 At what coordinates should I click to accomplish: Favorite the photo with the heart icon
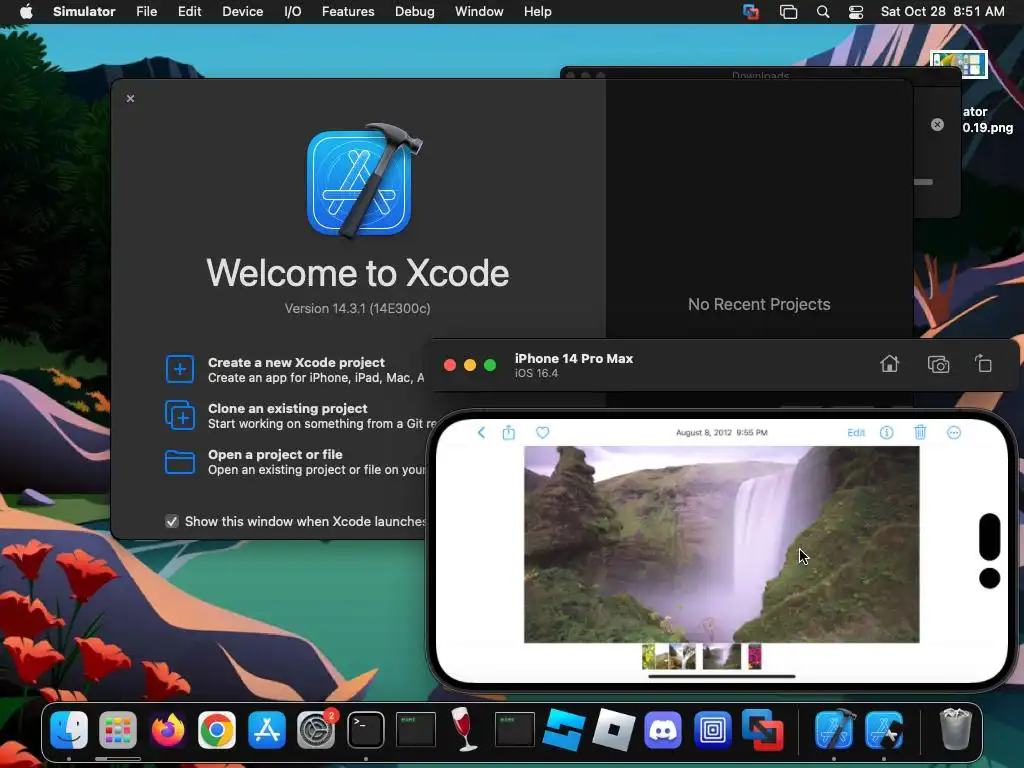point(543,432)
